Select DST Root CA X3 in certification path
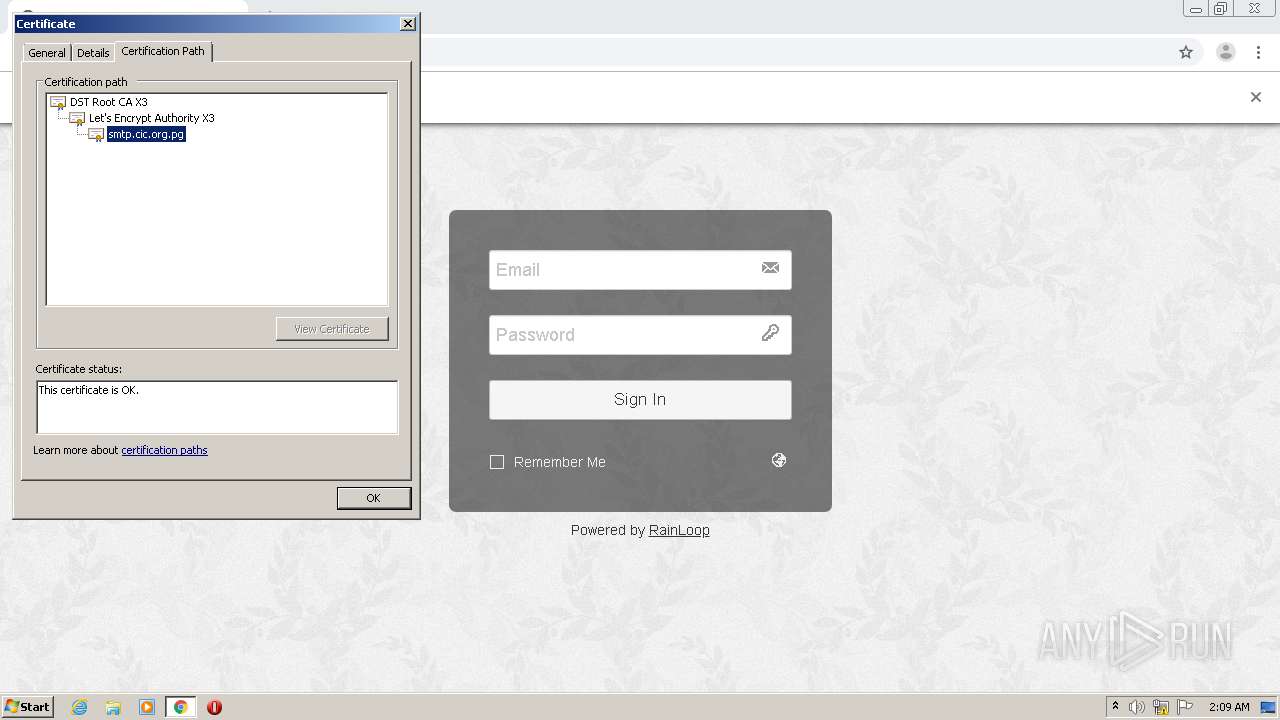The width and height of the screenshot is (1280, 720). 108,102
